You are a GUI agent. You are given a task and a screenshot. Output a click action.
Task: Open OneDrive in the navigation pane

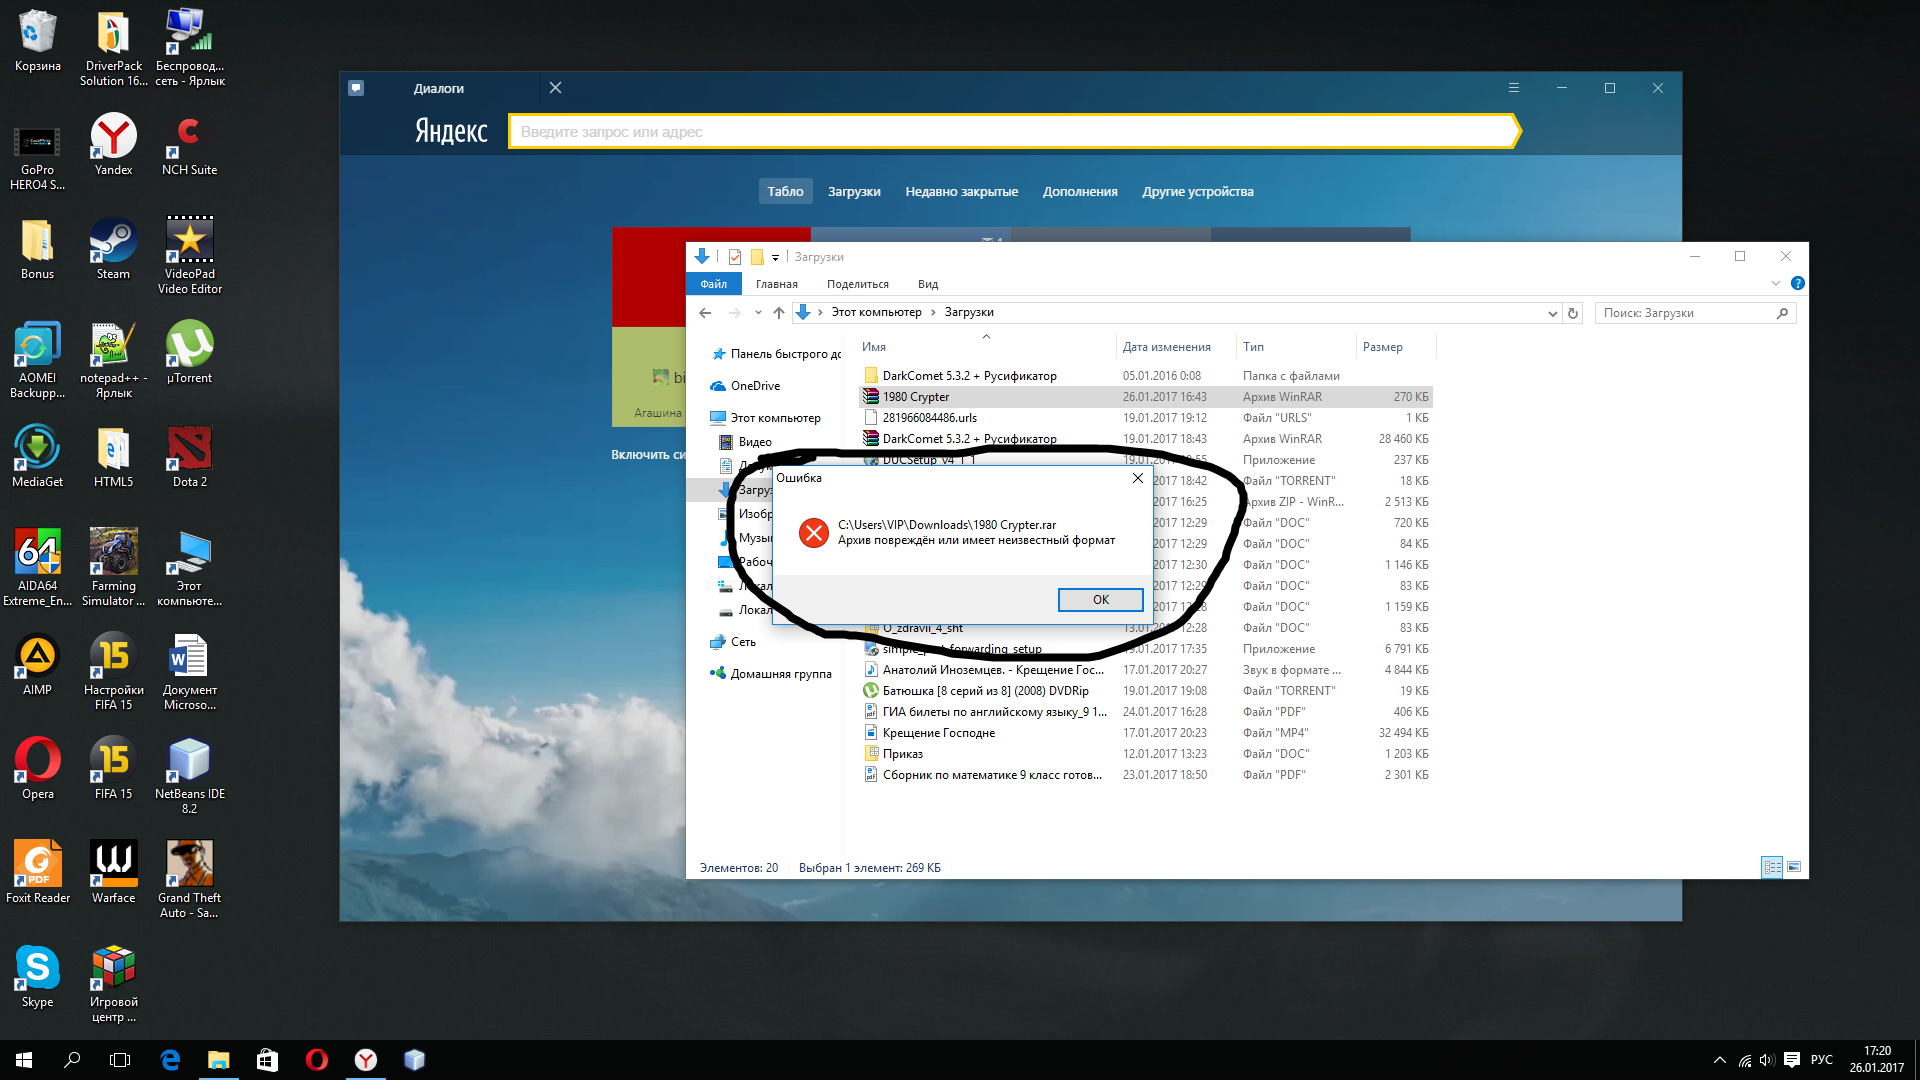[x=754, y=386]
